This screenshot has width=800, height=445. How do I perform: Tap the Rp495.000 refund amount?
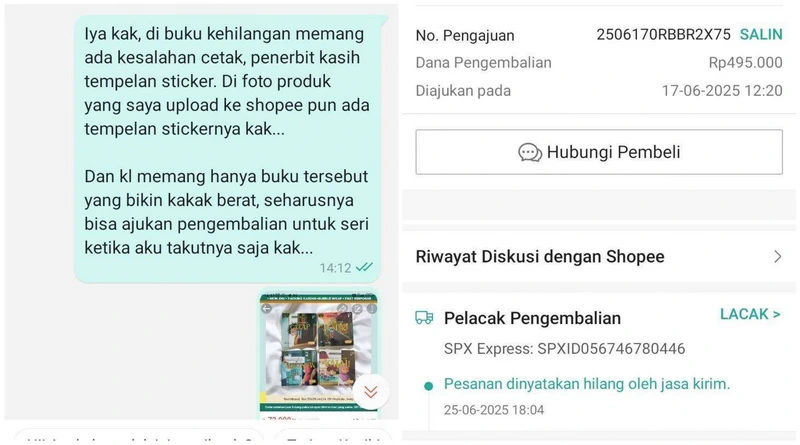click(x=745, y=63)
